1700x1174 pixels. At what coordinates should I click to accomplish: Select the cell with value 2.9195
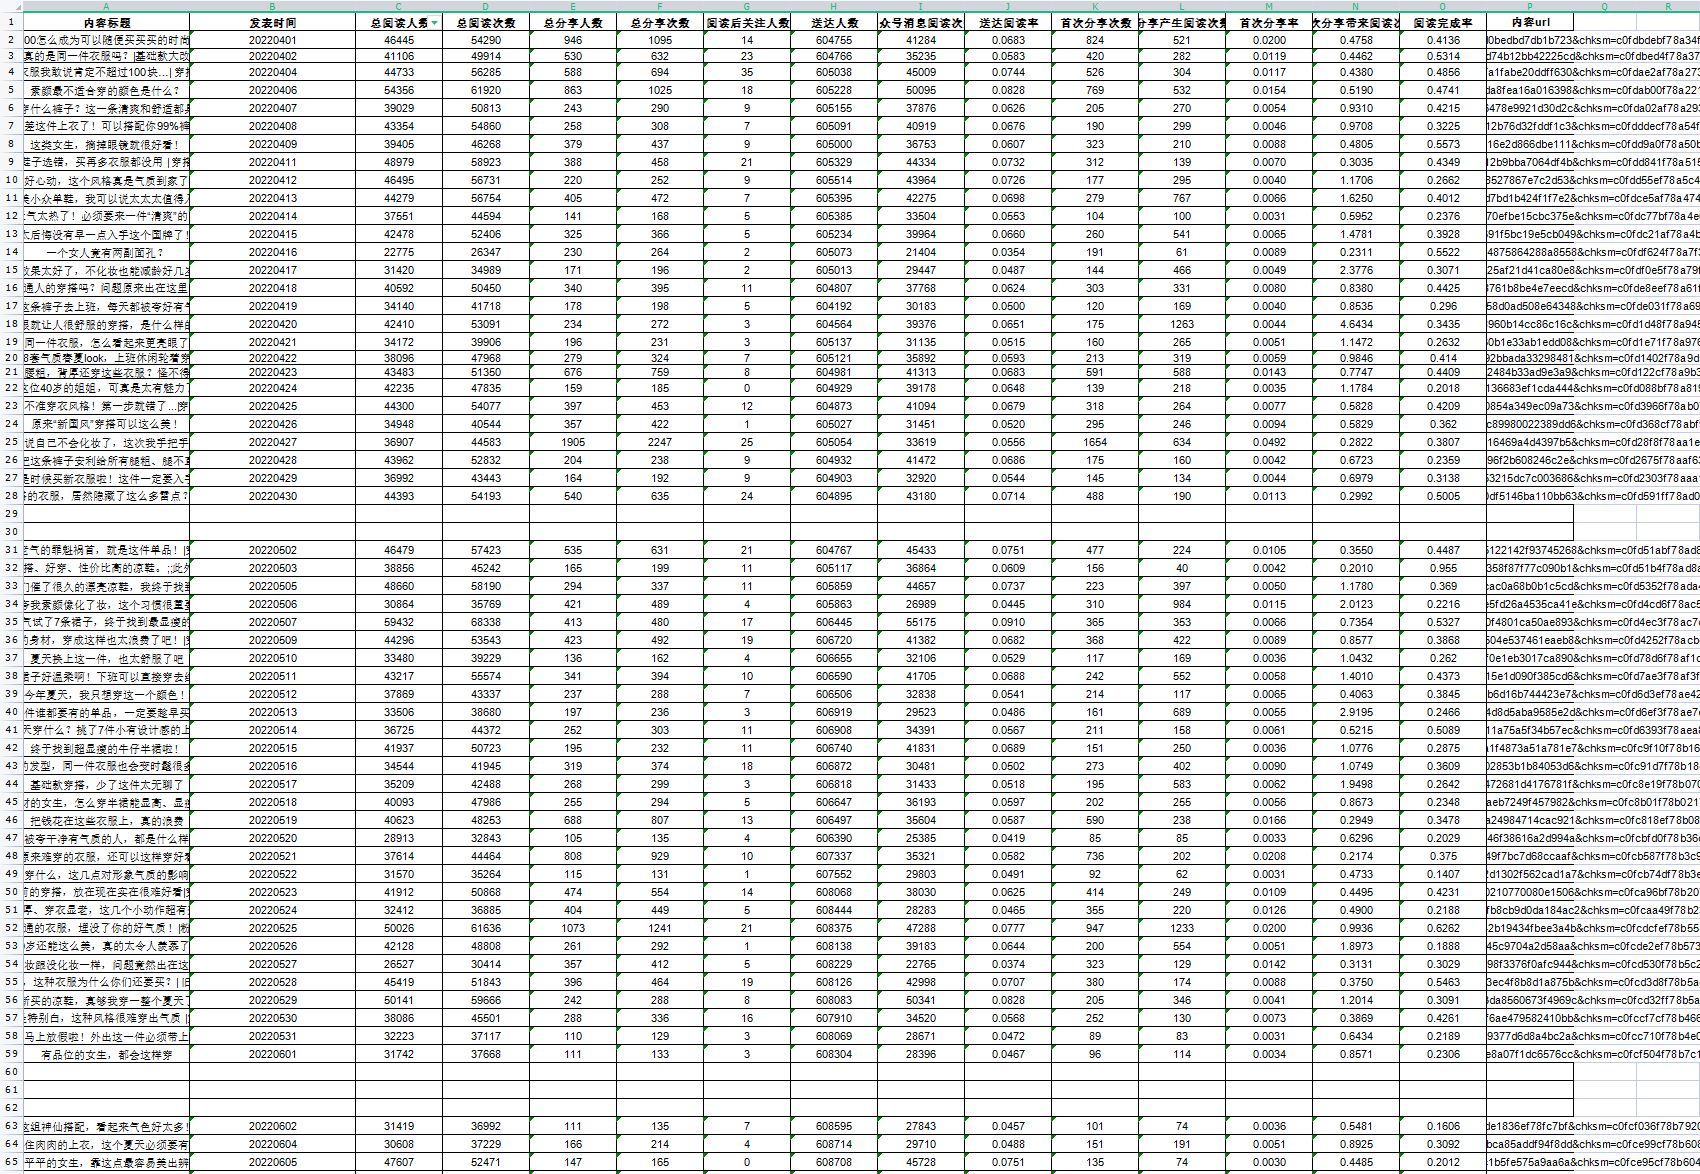[x=1356, y=712]
